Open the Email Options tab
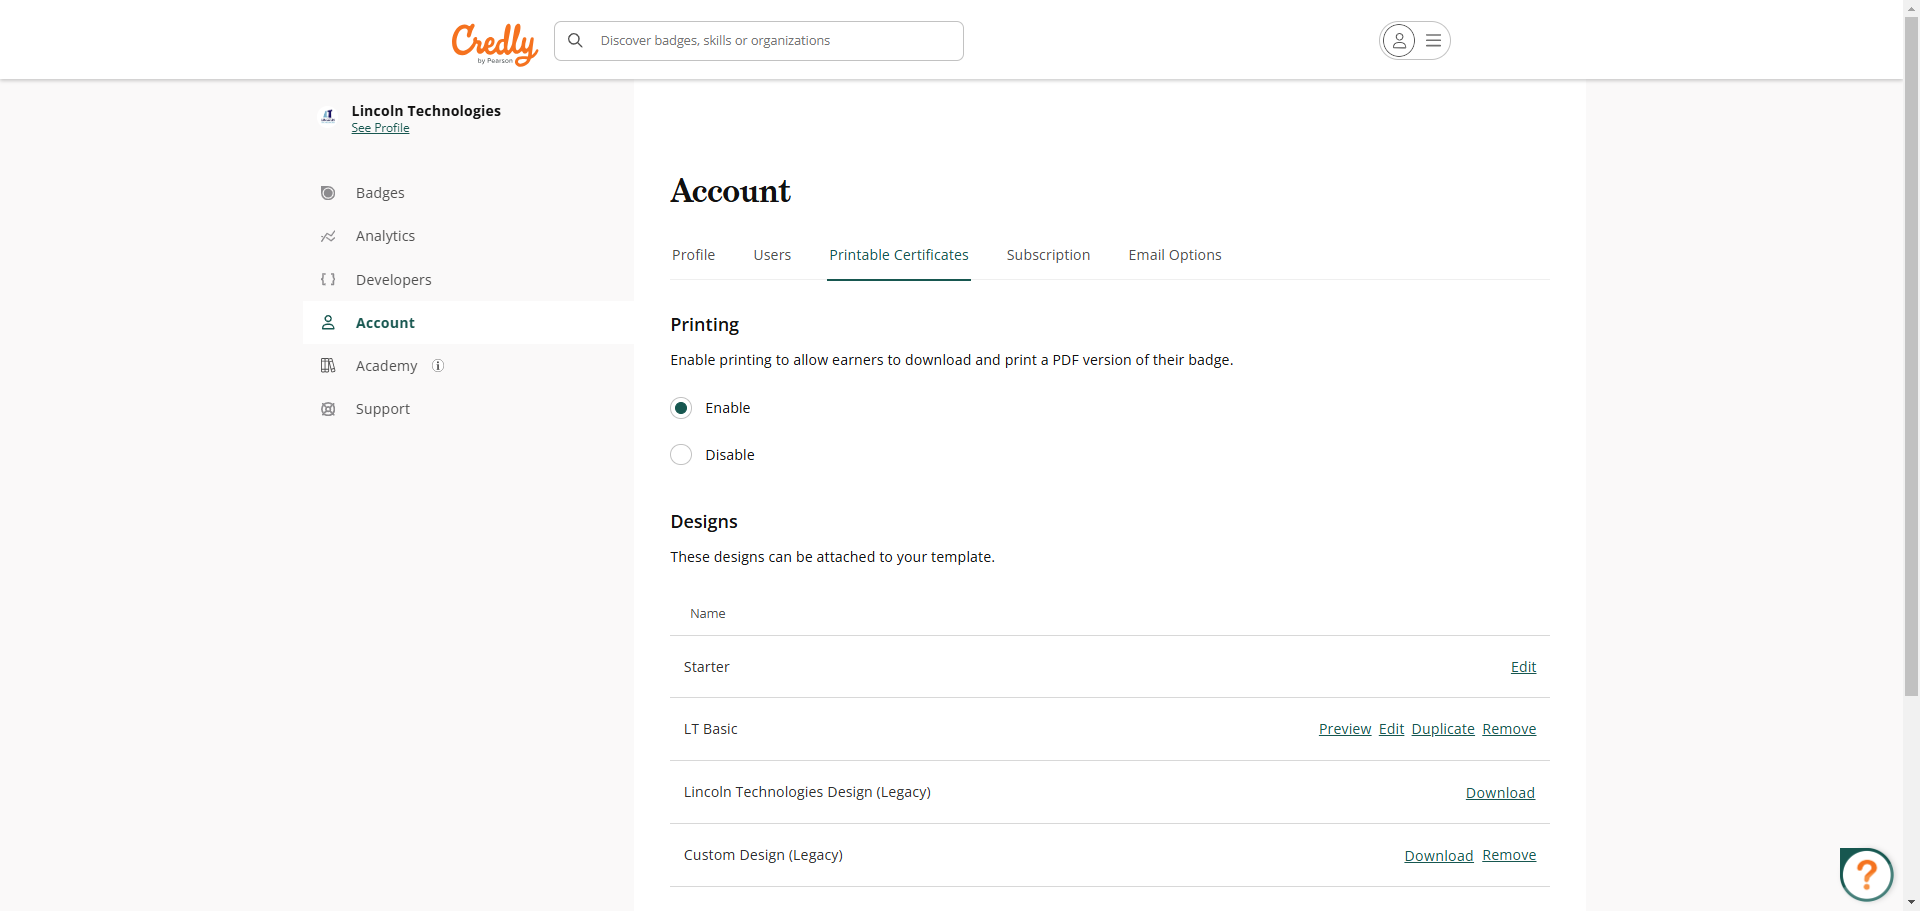The width and height of the screenshot is (1920, 911). pos(1175,255)
